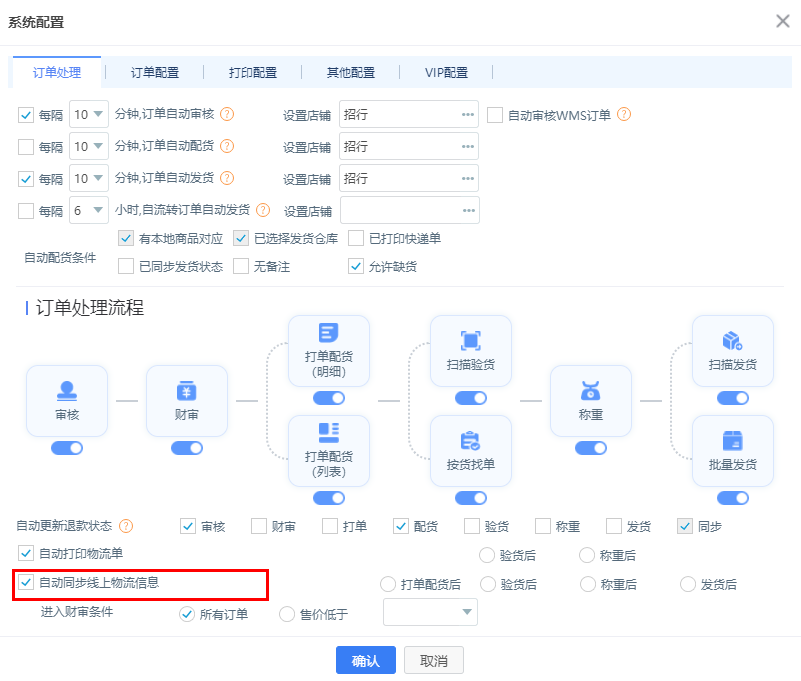
Task: Switch to 订单配置 tab
Action: [x=155, y=73]
